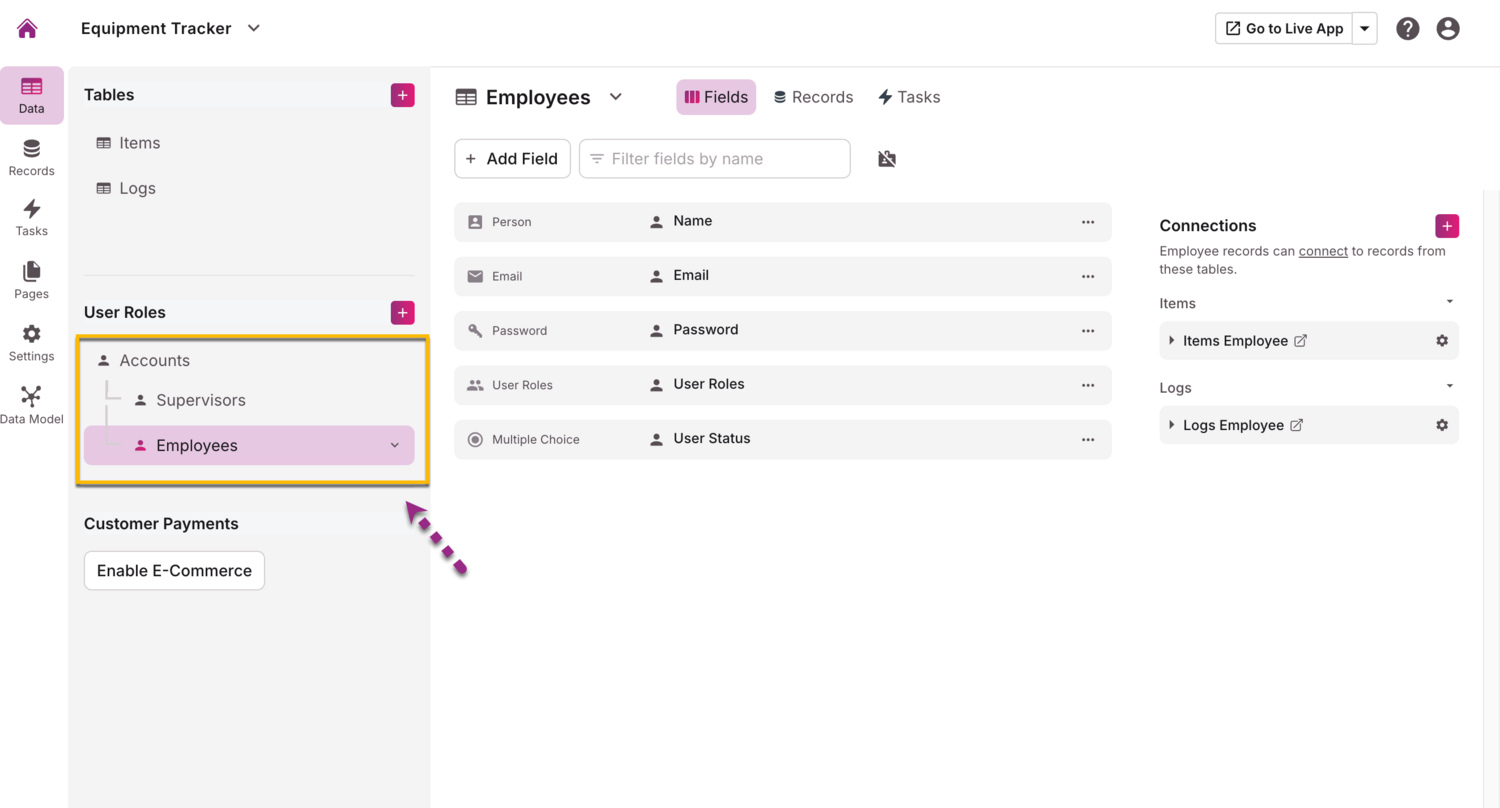The height and width of the screenshot is (808, 1500).
Task: Open the Tasks section in left sidebar
Action: [x=31, y=217]
